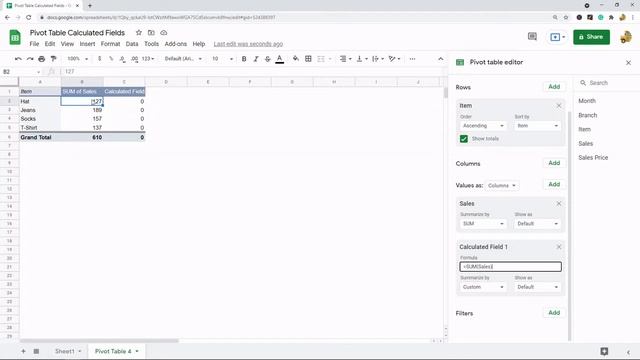Viewport: 640px width, 360px height.
Task: Open the font size dropdown
Action: 222,59
